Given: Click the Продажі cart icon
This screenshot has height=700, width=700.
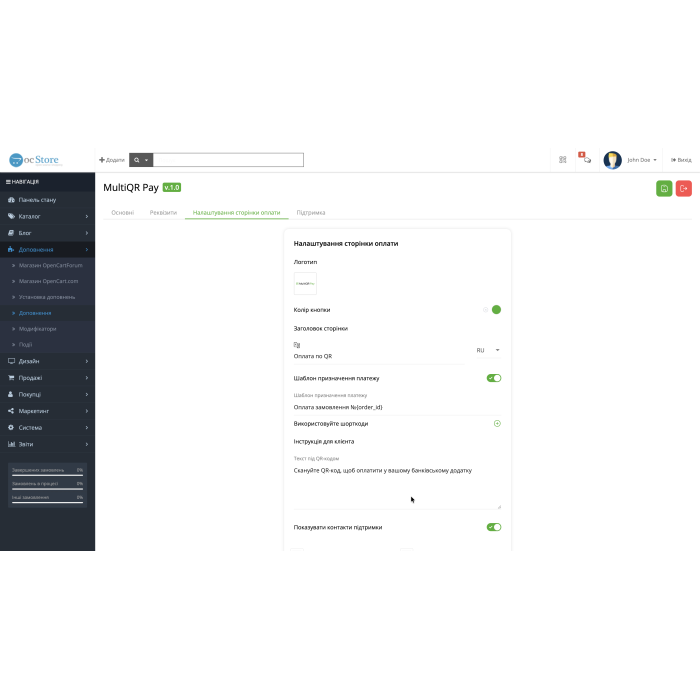Looking at the screenshot, I should click(11, 378).
